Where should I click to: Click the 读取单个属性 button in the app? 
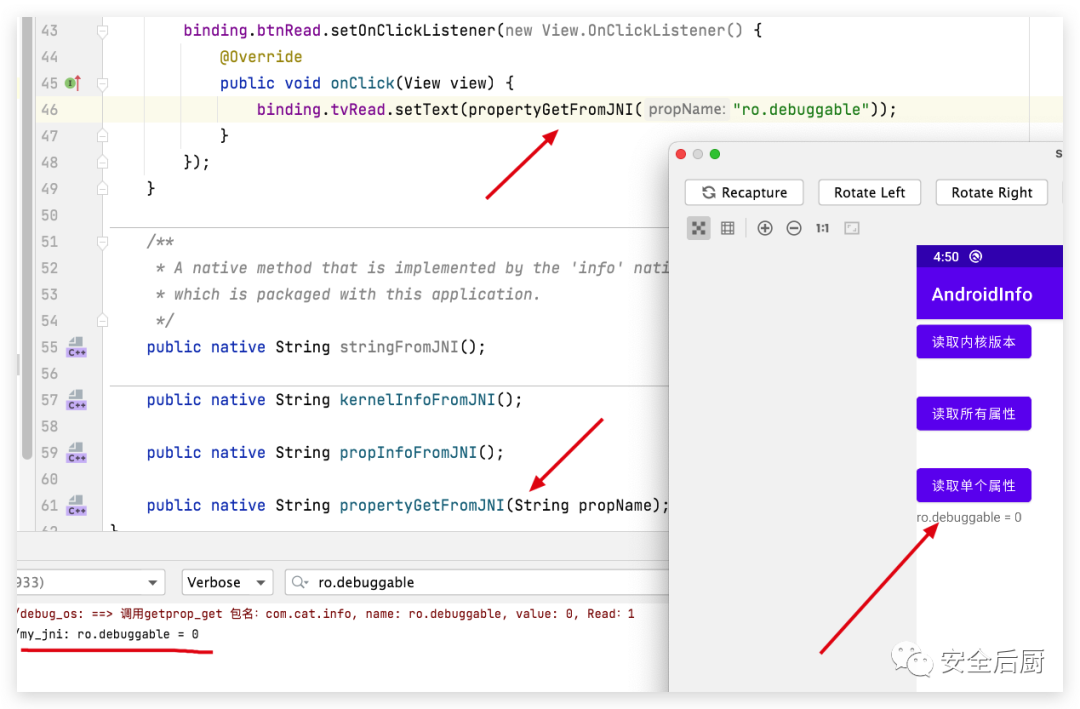973,485
